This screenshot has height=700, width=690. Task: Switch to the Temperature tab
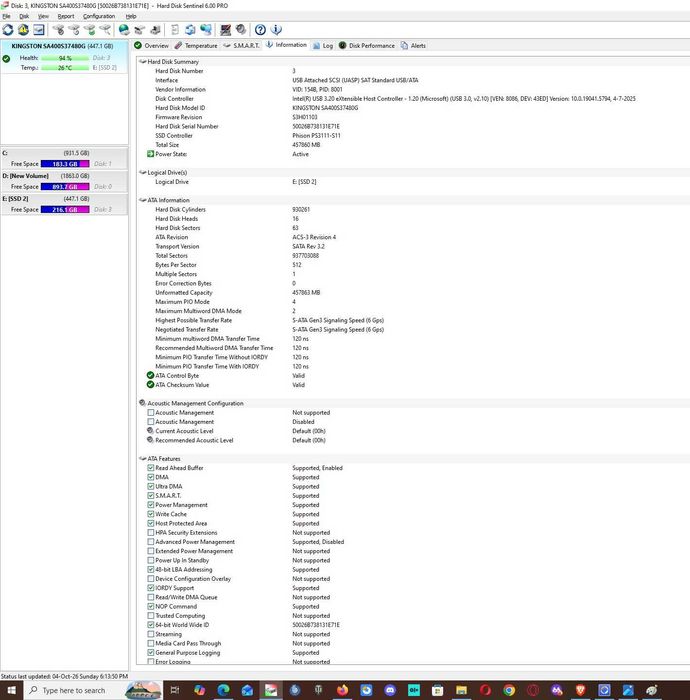coord(196,46)
